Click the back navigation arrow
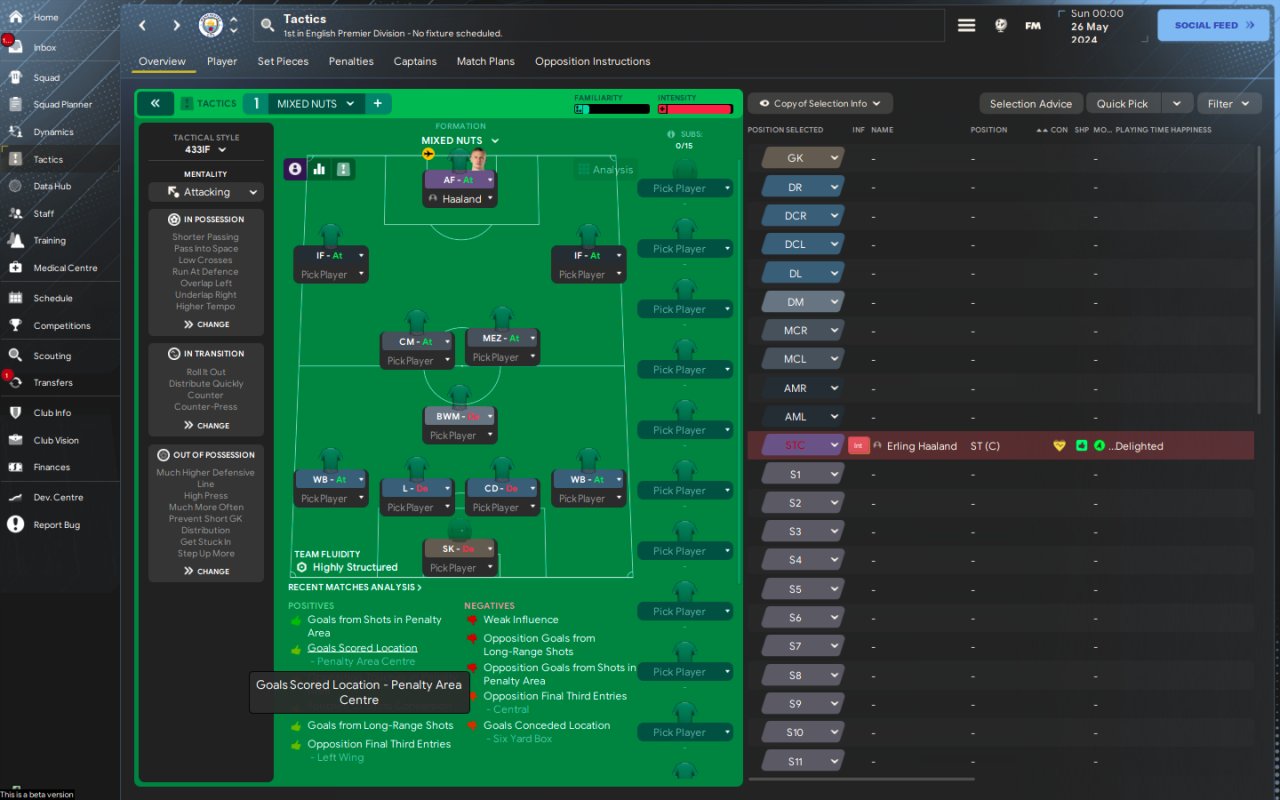The width and height of the screenshot is (1280, 800). pyautogui.click(x=143, y=25)
